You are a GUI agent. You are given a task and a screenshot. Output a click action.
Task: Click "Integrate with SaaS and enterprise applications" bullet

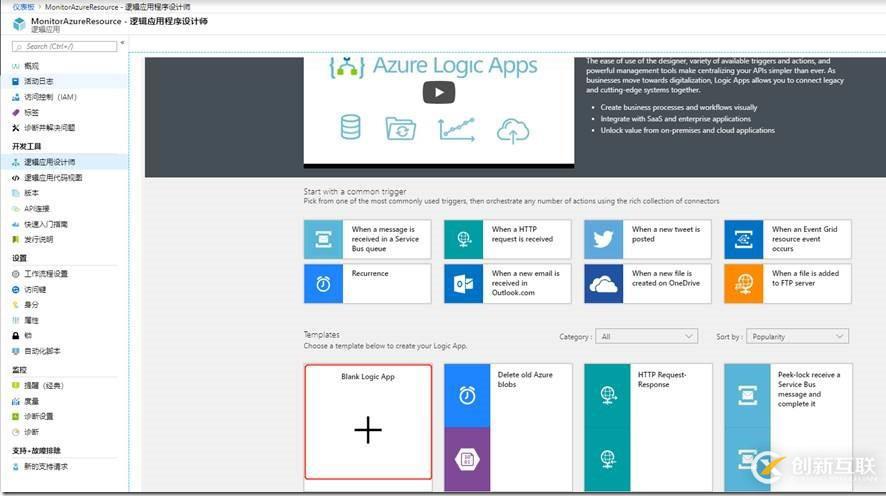point(675,119)
